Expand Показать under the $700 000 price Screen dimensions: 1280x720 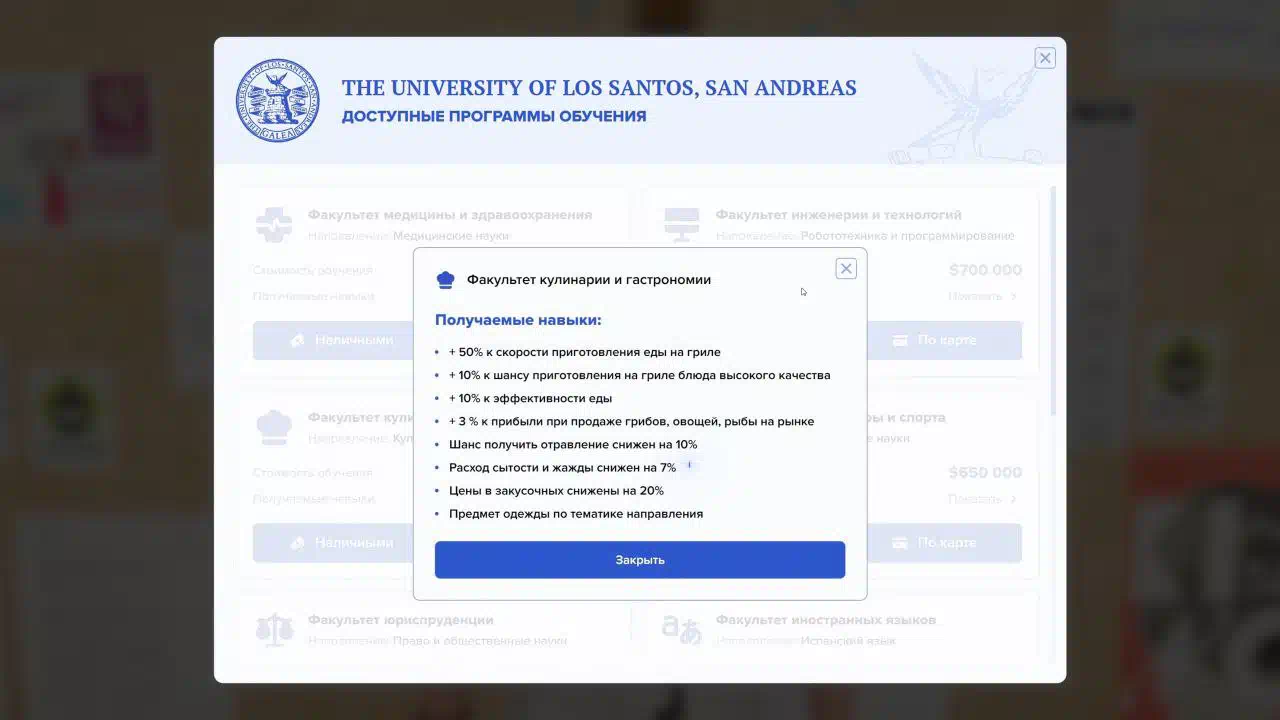pyautogui.click(x=983, y=296)
